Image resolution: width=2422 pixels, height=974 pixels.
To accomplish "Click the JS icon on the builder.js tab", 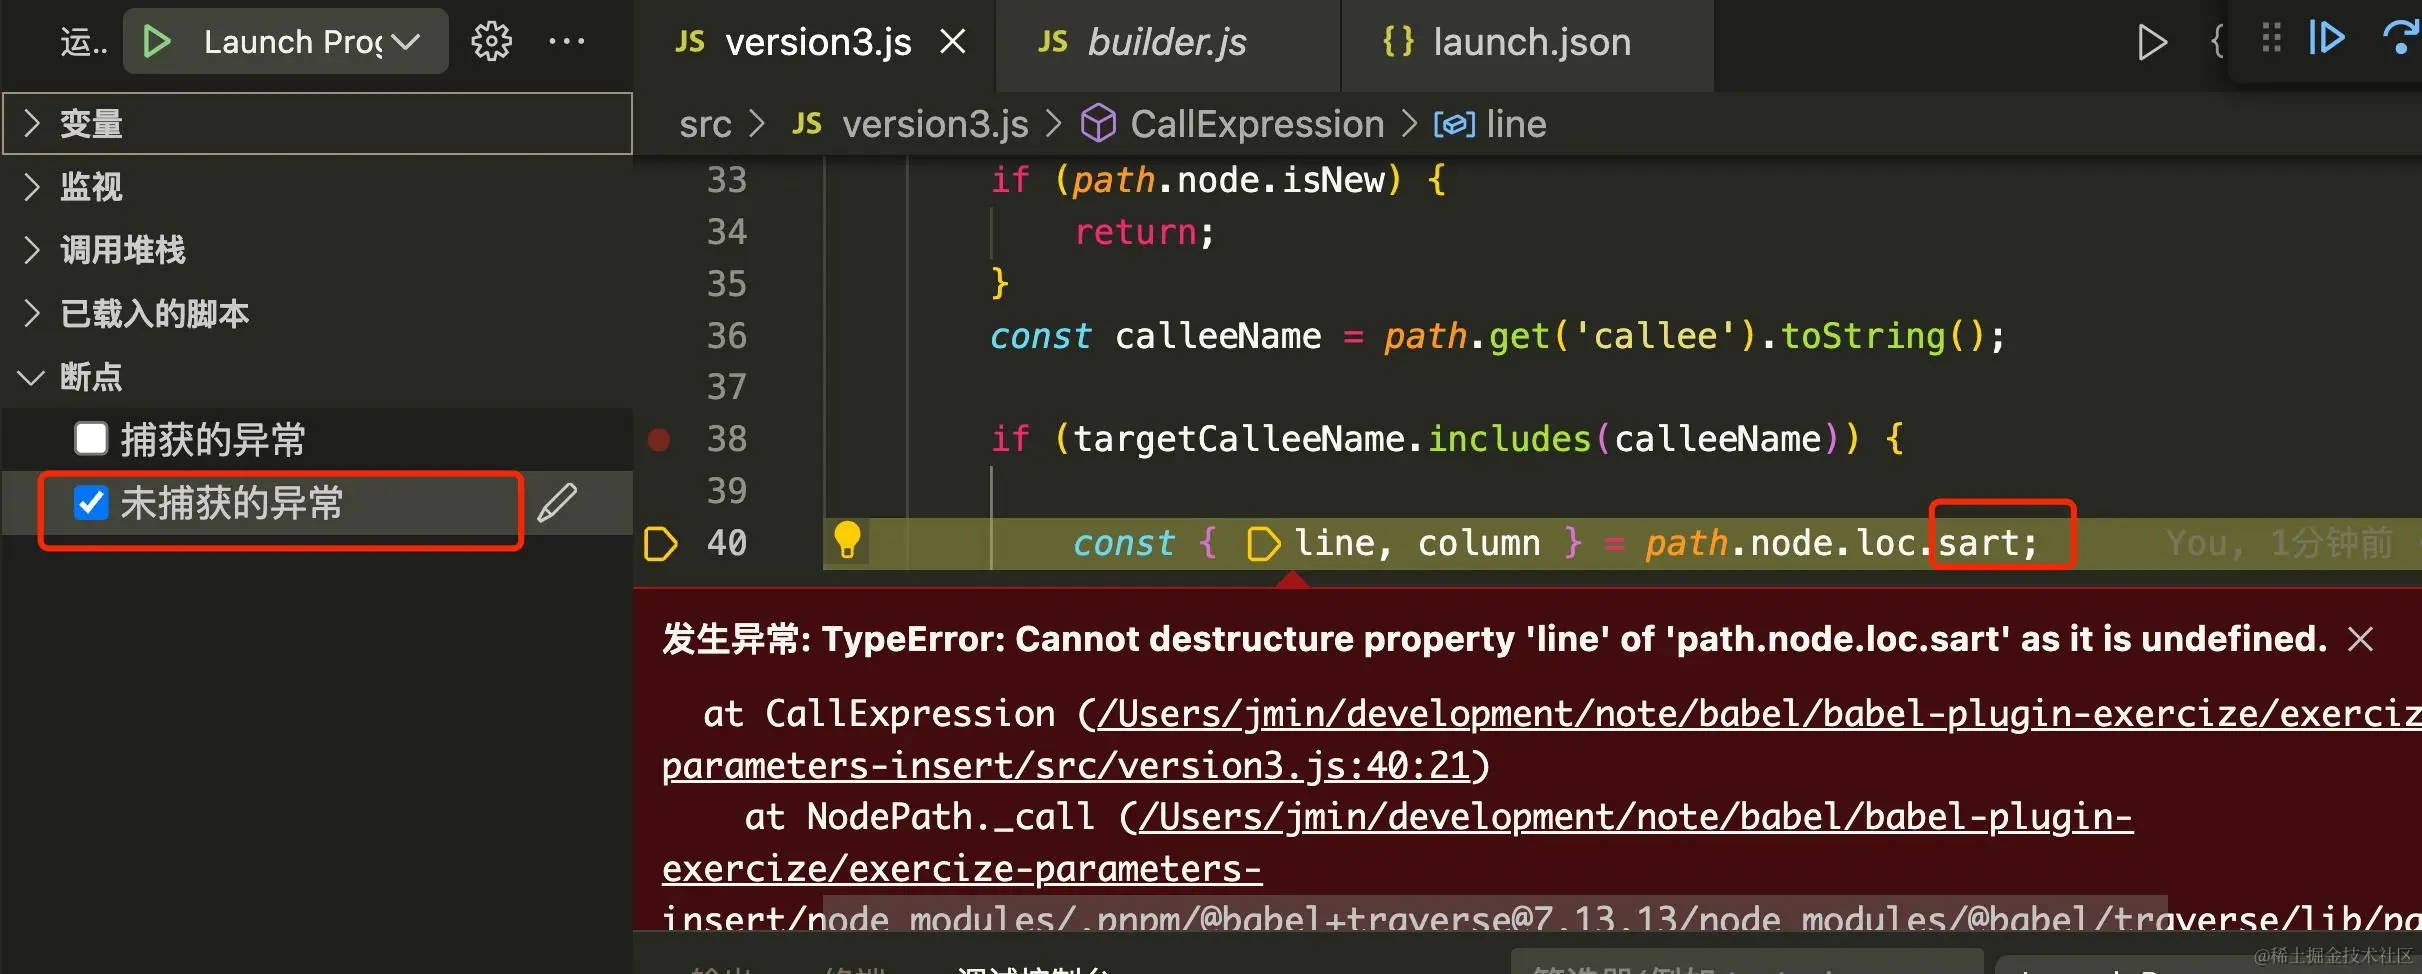I will pos(1052,42).
